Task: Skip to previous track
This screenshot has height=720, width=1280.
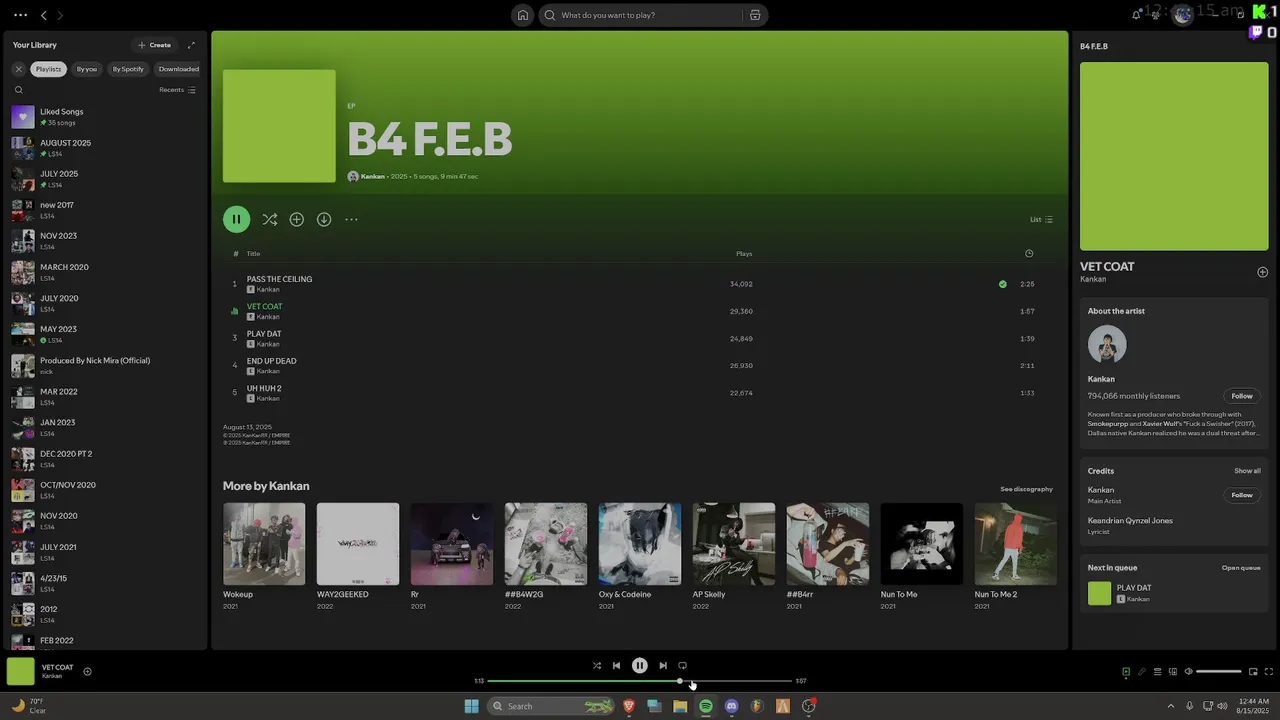Action: 617,665
